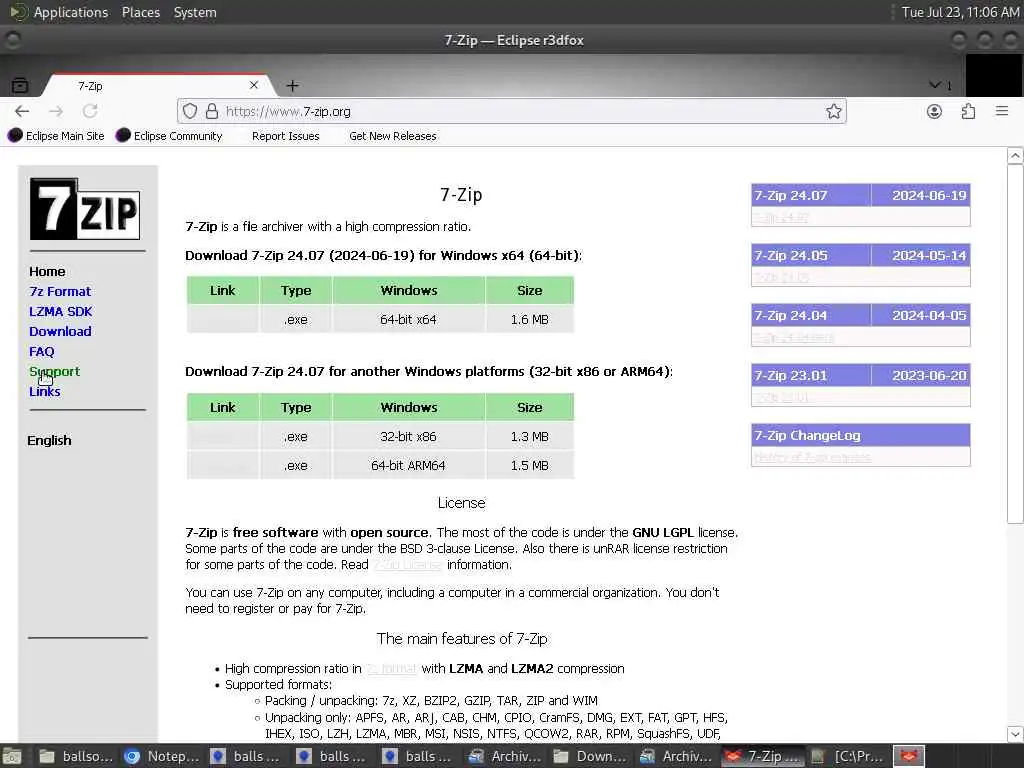Screen dimensions: 1024x768
Task: Switch to the ballso... folder taskbar item
Action: 75,756
